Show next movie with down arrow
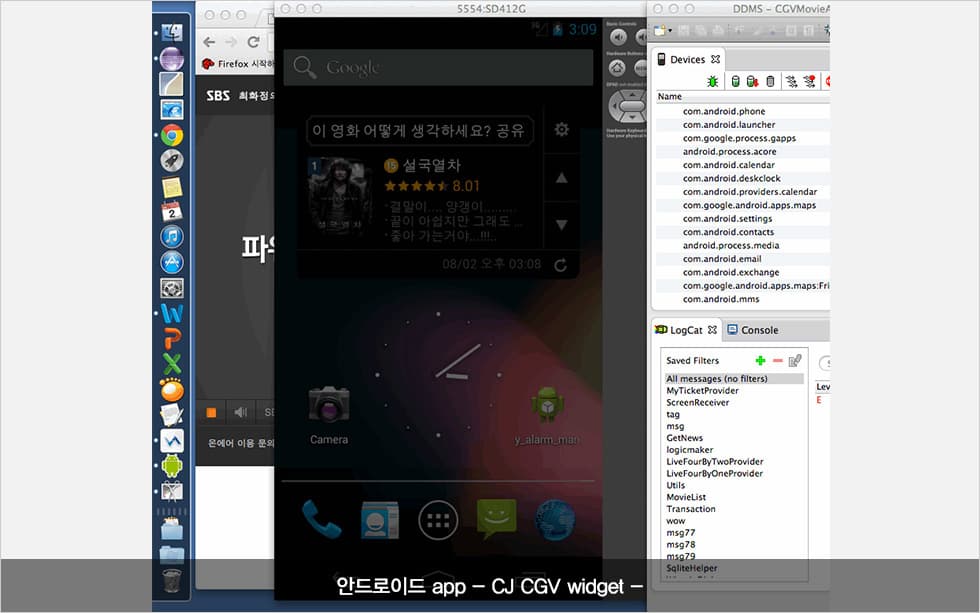The image size is (980, 613). click(x=561, y=225)
